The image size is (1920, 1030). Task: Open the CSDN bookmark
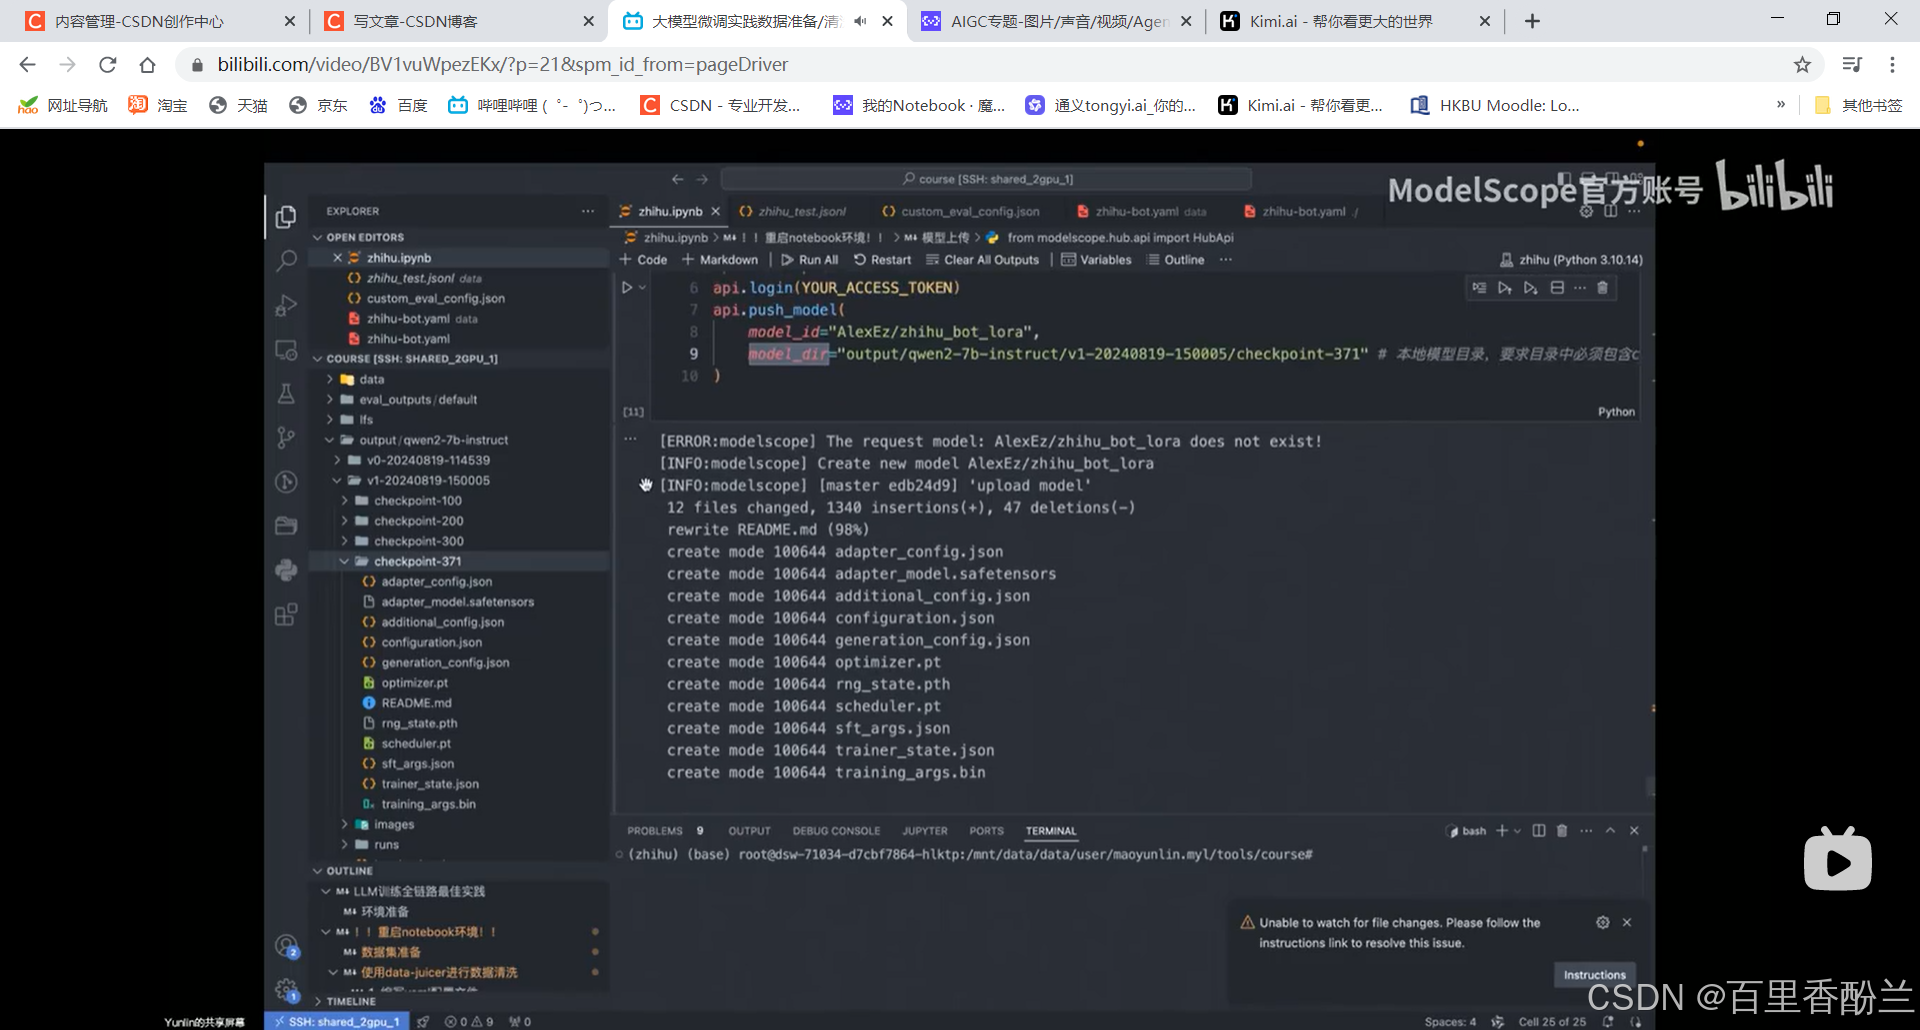coord(721,105)
